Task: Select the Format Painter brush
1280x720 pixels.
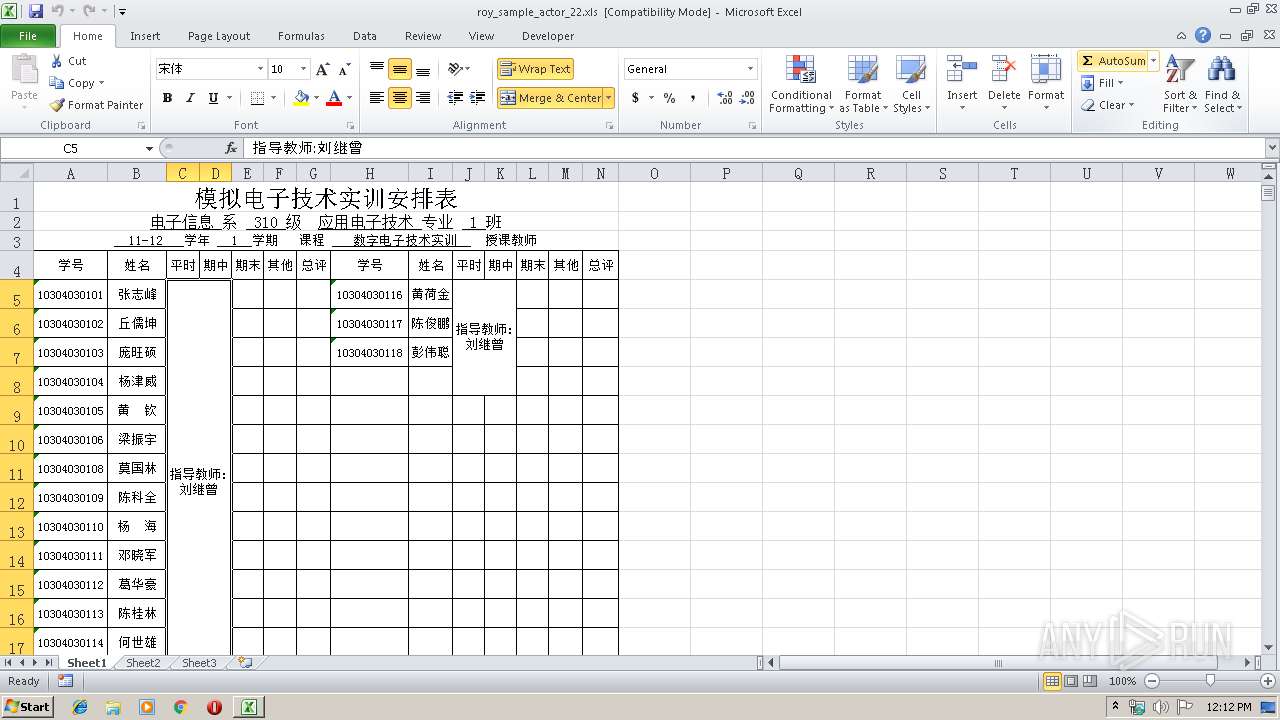Action: (x=57, y=105)
